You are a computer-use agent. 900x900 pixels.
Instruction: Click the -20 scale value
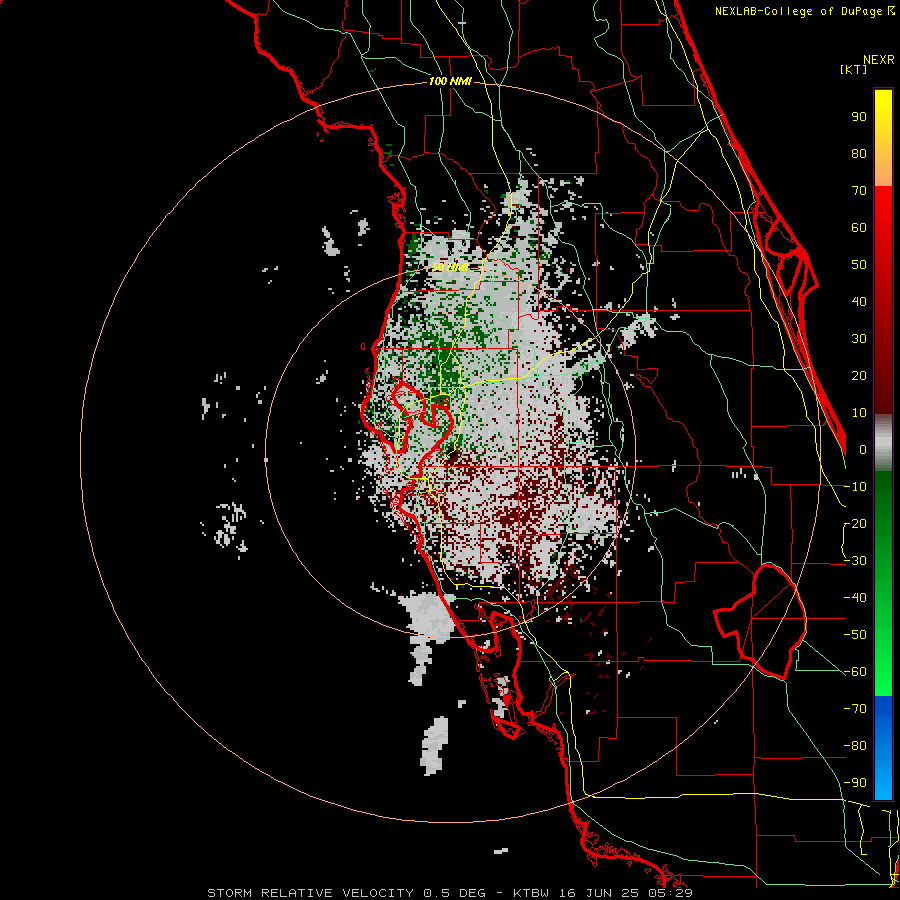[x=855, y=524]
